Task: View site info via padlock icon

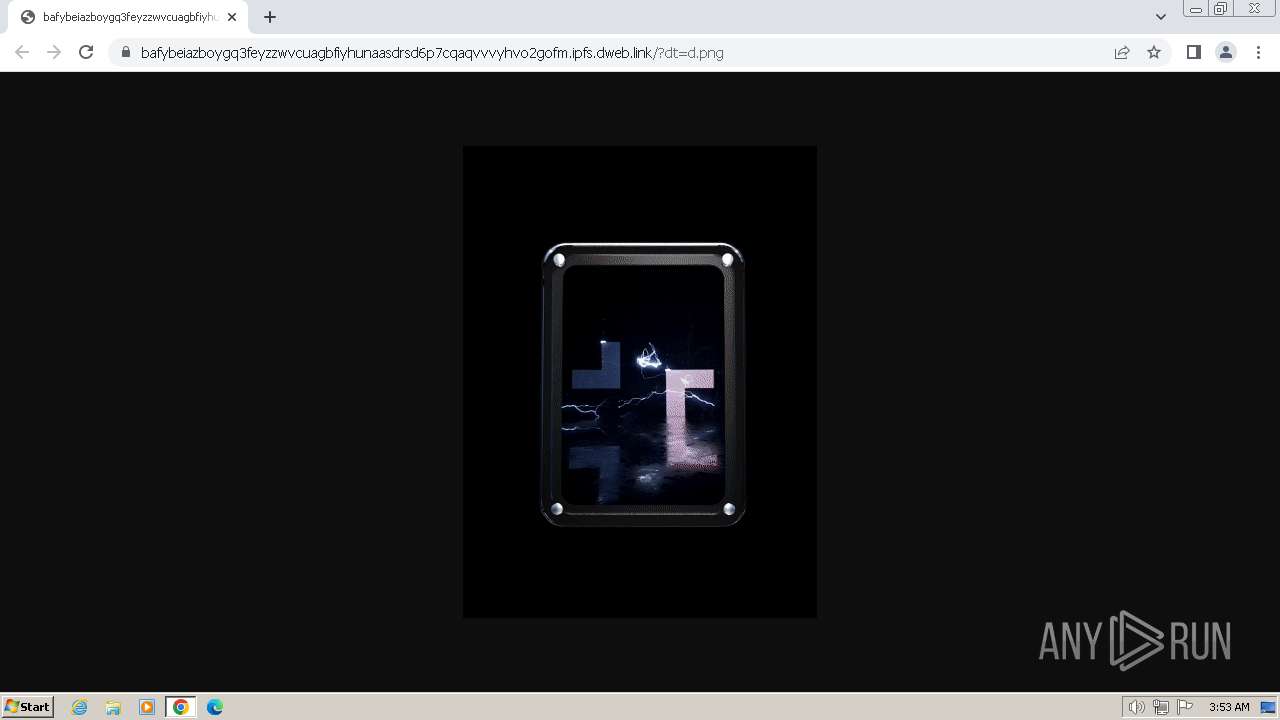Action: (x=126, y=53)
